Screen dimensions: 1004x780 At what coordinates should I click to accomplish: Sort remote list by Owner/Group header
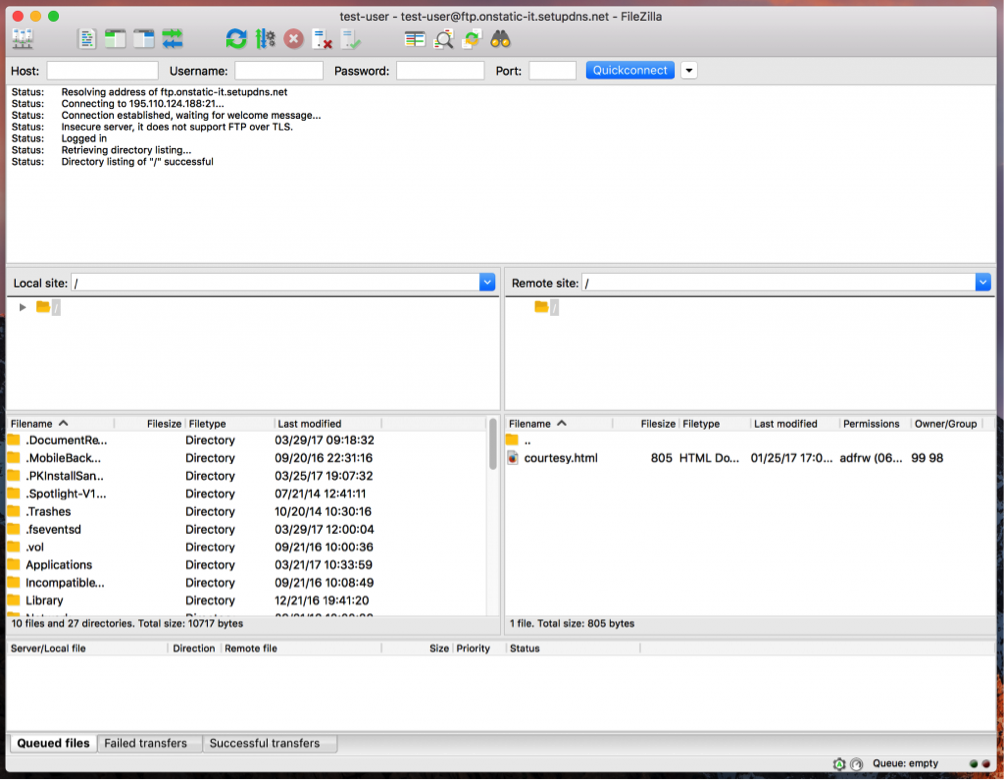point(946,423)
